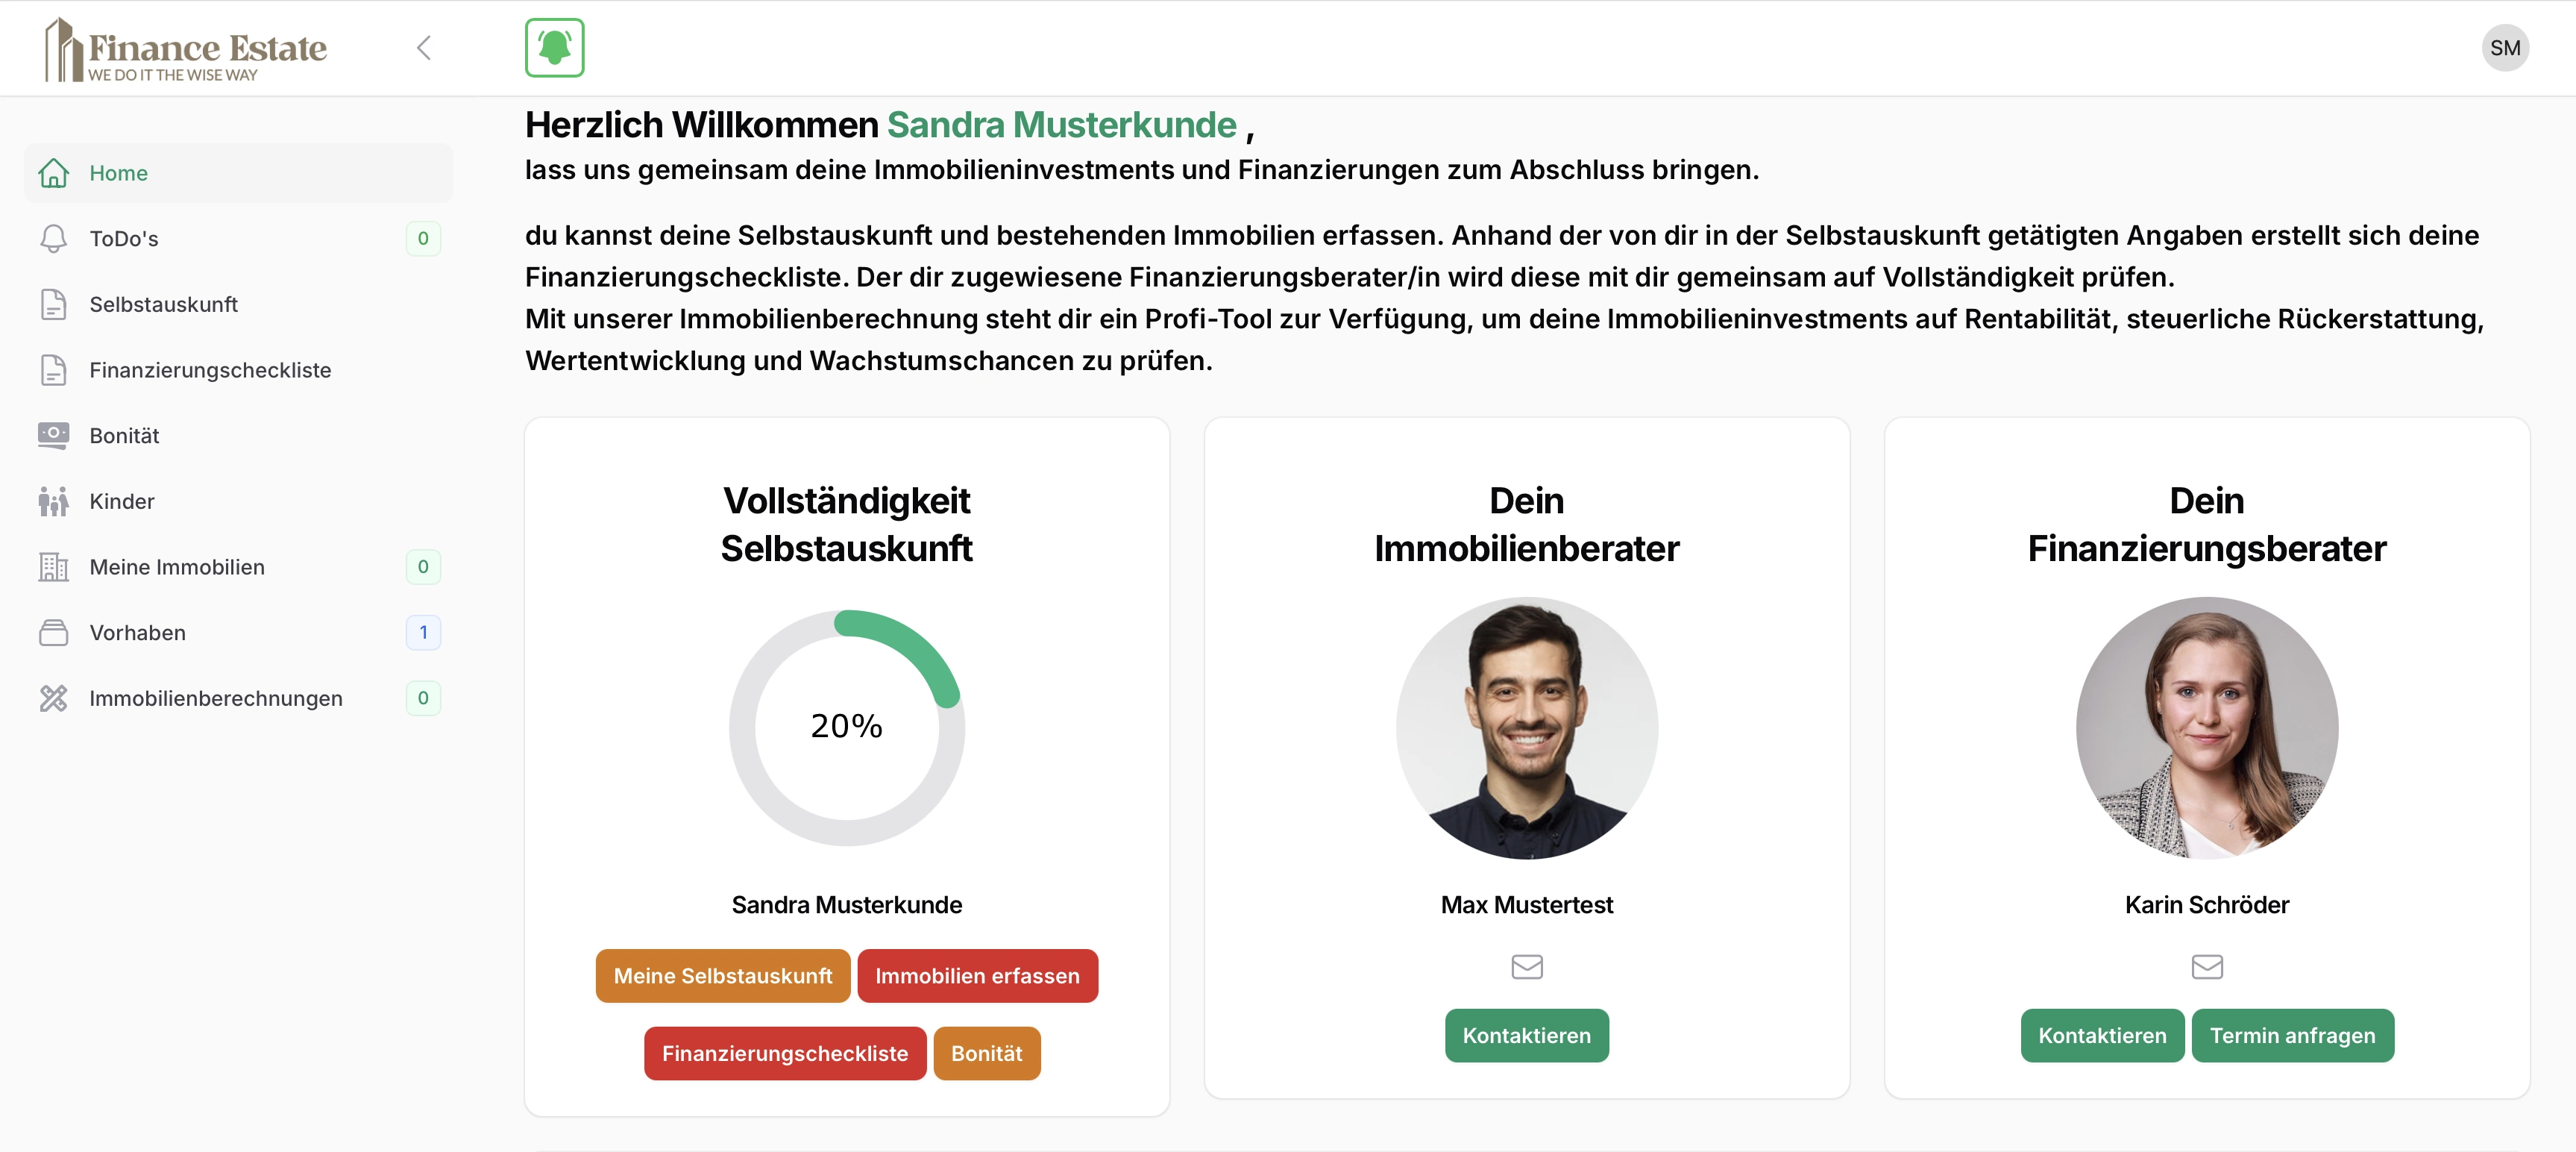Open ToDo's from the sidebar
This screenshot has height=1152, width=2576.
[x=124, y=239]
